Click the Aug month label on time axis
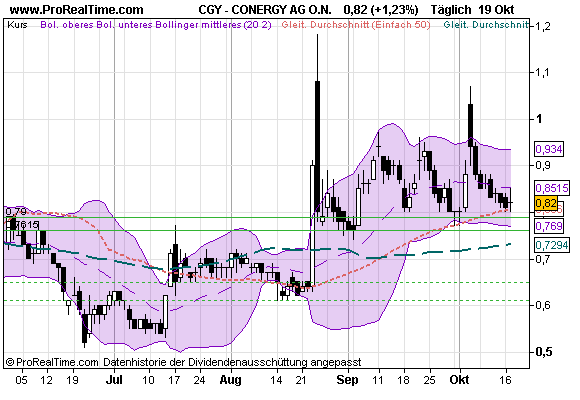Screen dimensions: 580x400 (x=230, y=380)
